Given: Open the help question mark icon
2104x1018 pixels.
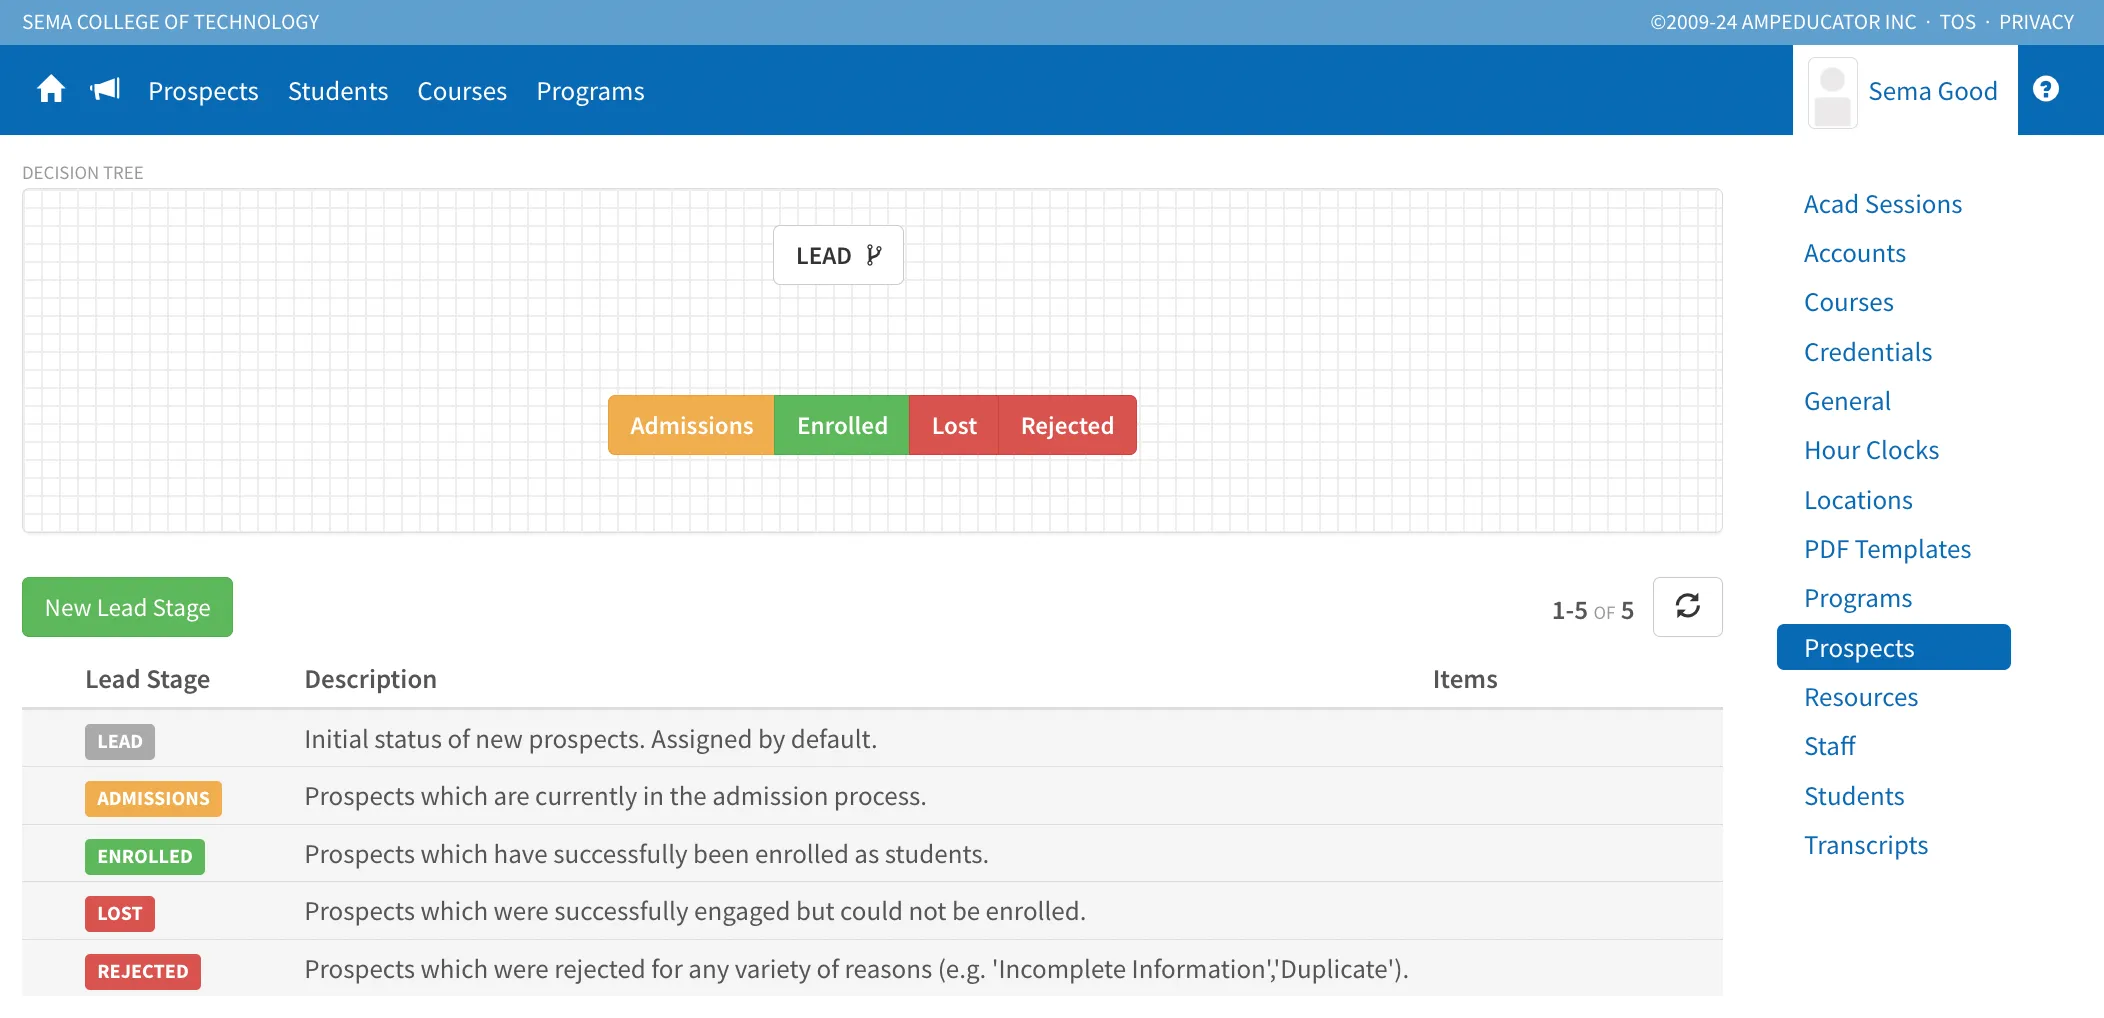Looking at the screenshot, I should (x=2046, y=89).
